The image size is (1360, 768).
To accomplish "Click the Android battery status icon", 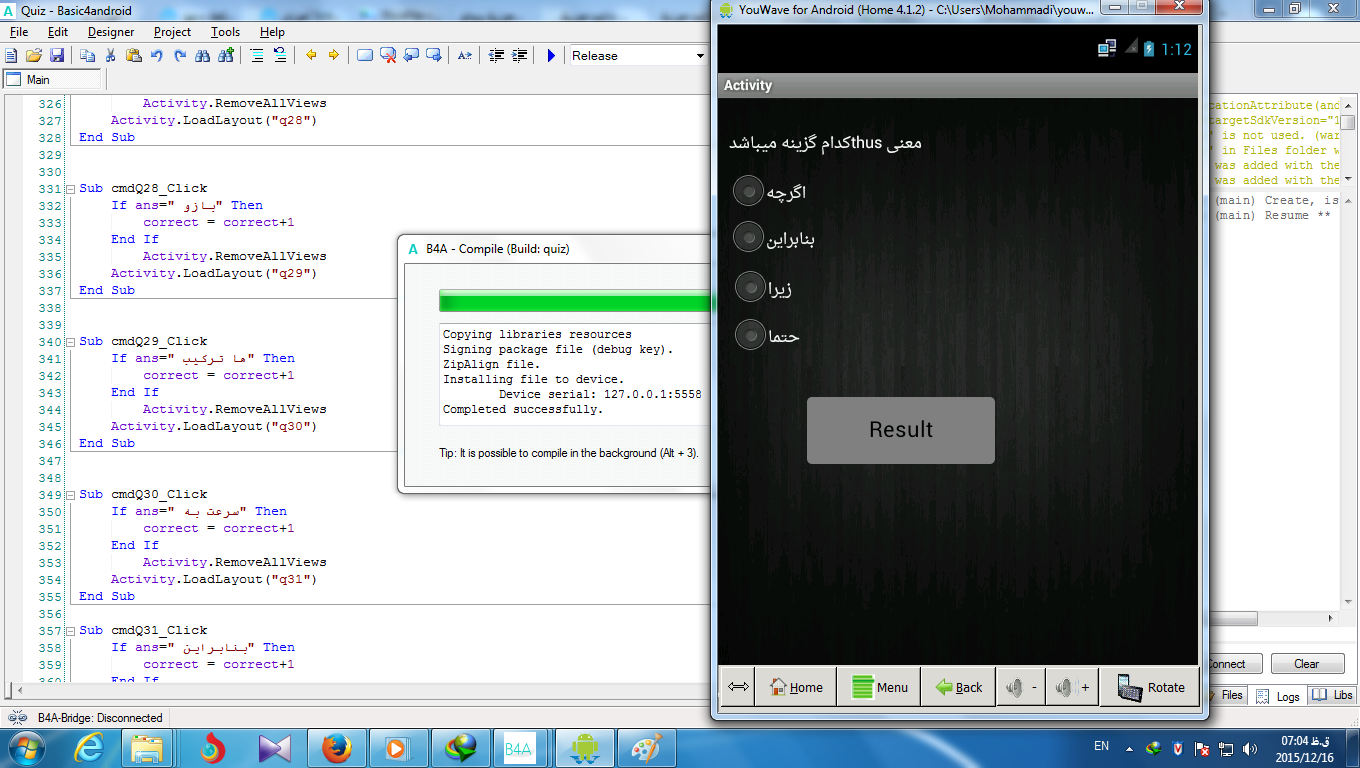I will coord(1149,48).
